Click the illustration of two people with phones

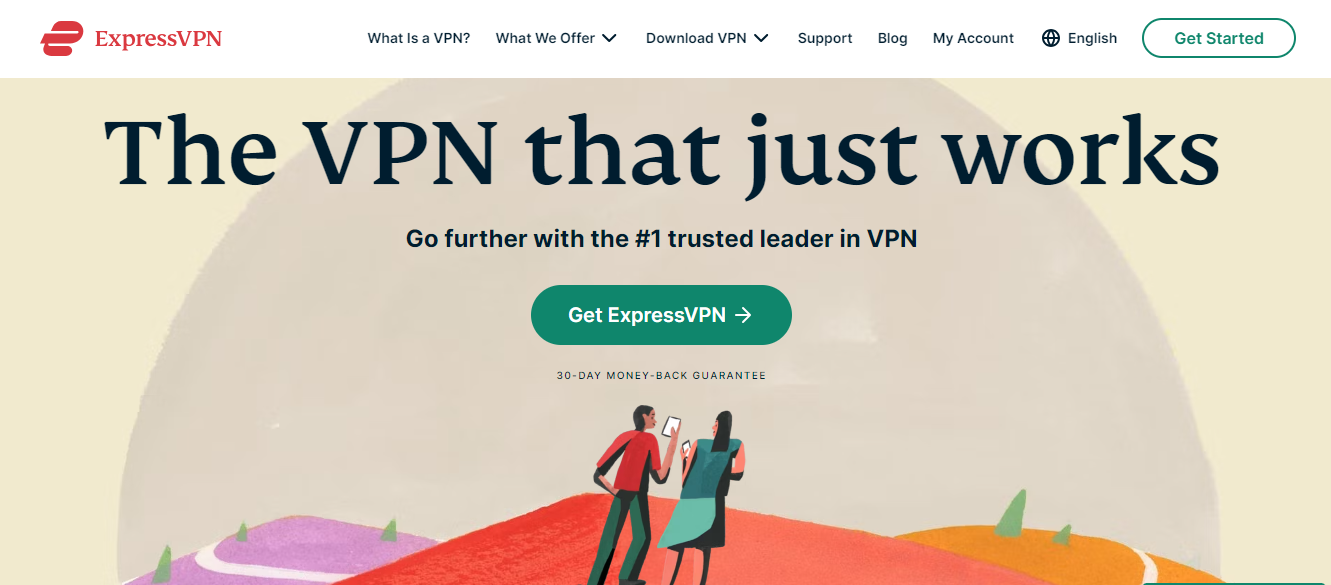[668, 494]
